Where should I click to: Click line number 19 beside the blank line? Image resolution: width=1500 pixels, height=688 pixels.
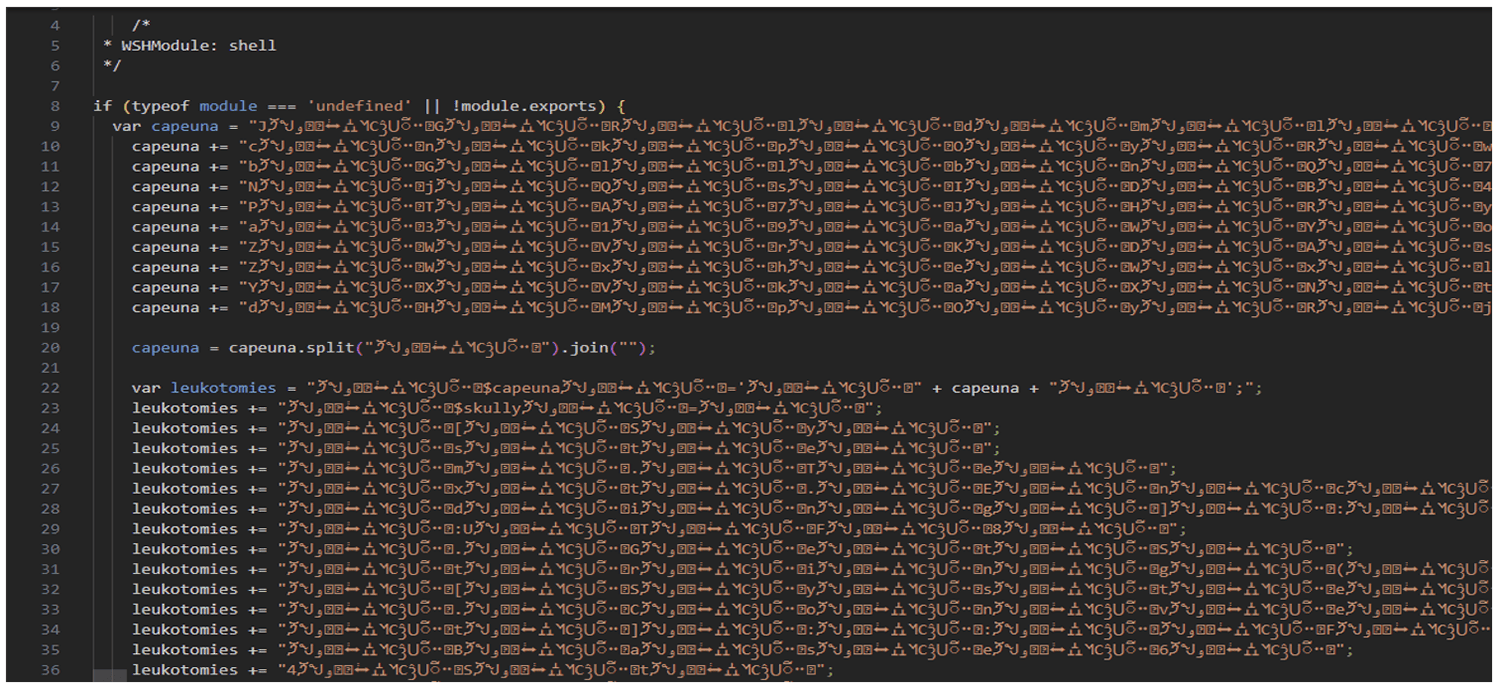pos(50,328)
